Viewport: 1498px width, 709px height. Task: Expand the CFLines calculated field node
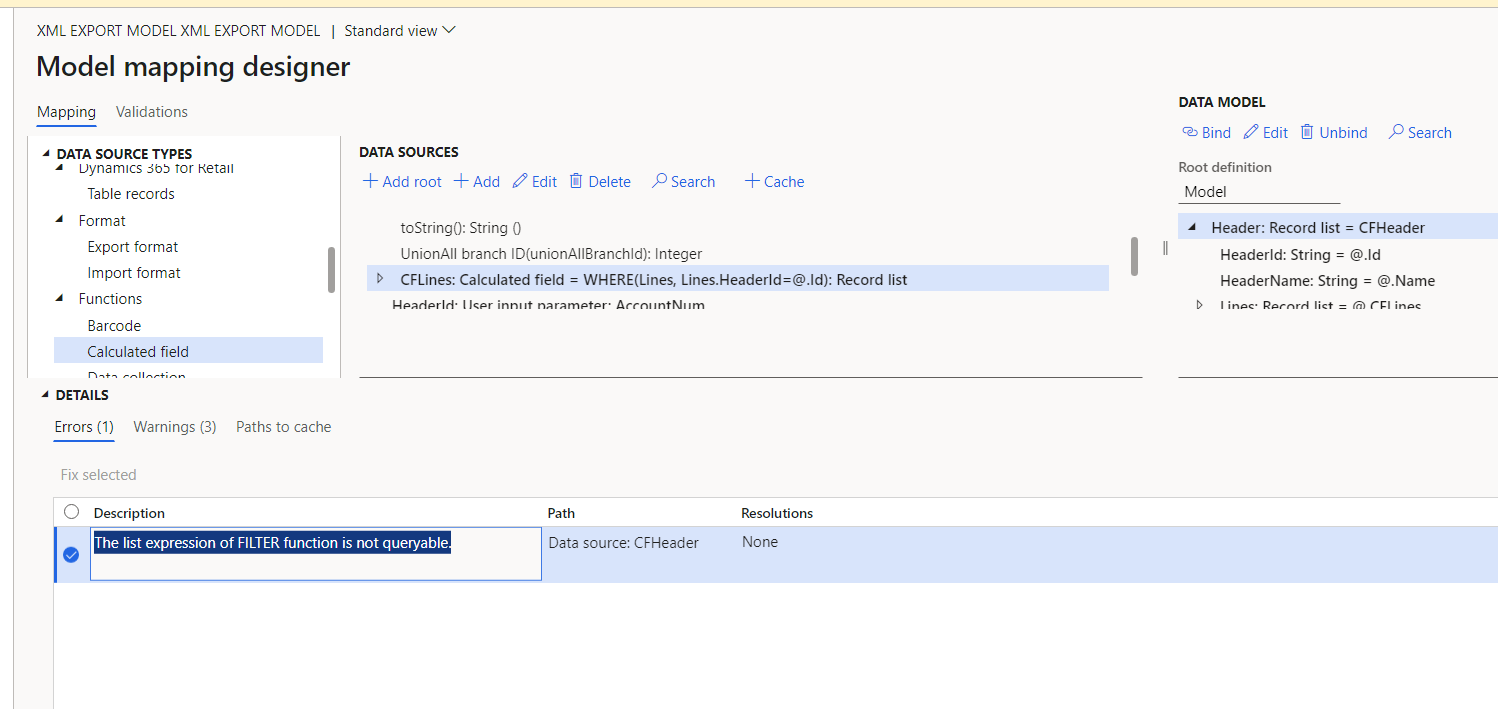(380, 278)
